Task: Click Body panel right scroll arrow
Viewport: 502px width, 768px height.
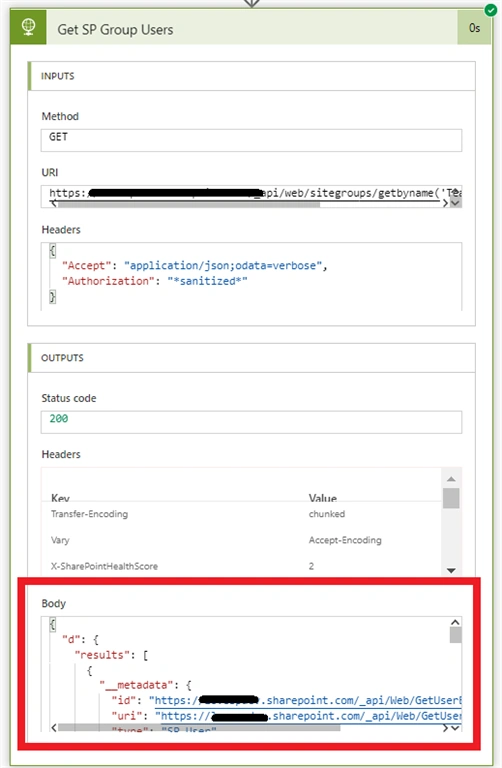Action: [445, 728]
